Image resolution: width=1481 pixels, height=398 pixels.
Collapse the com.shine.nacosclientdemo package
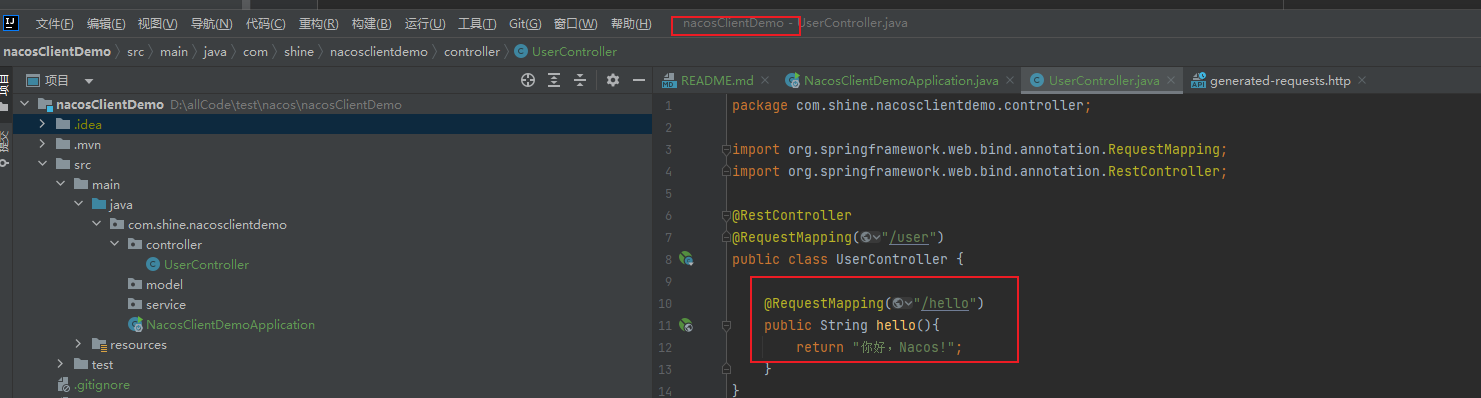97,224
